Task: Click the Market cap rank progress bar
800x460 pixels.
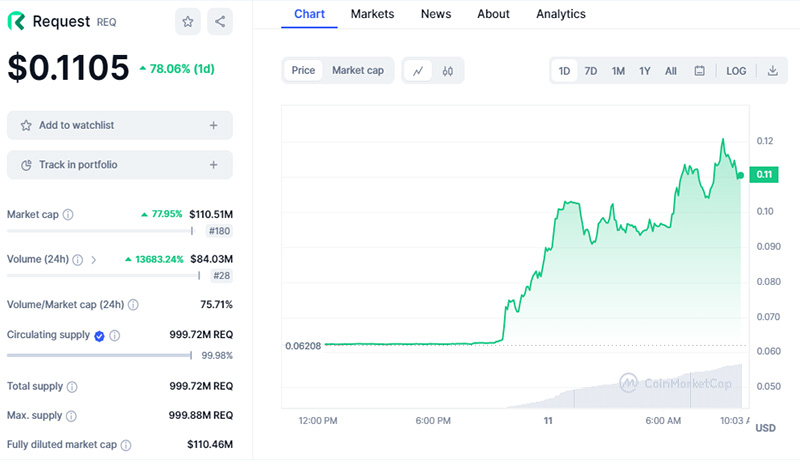Action: (x=100, y=231)
